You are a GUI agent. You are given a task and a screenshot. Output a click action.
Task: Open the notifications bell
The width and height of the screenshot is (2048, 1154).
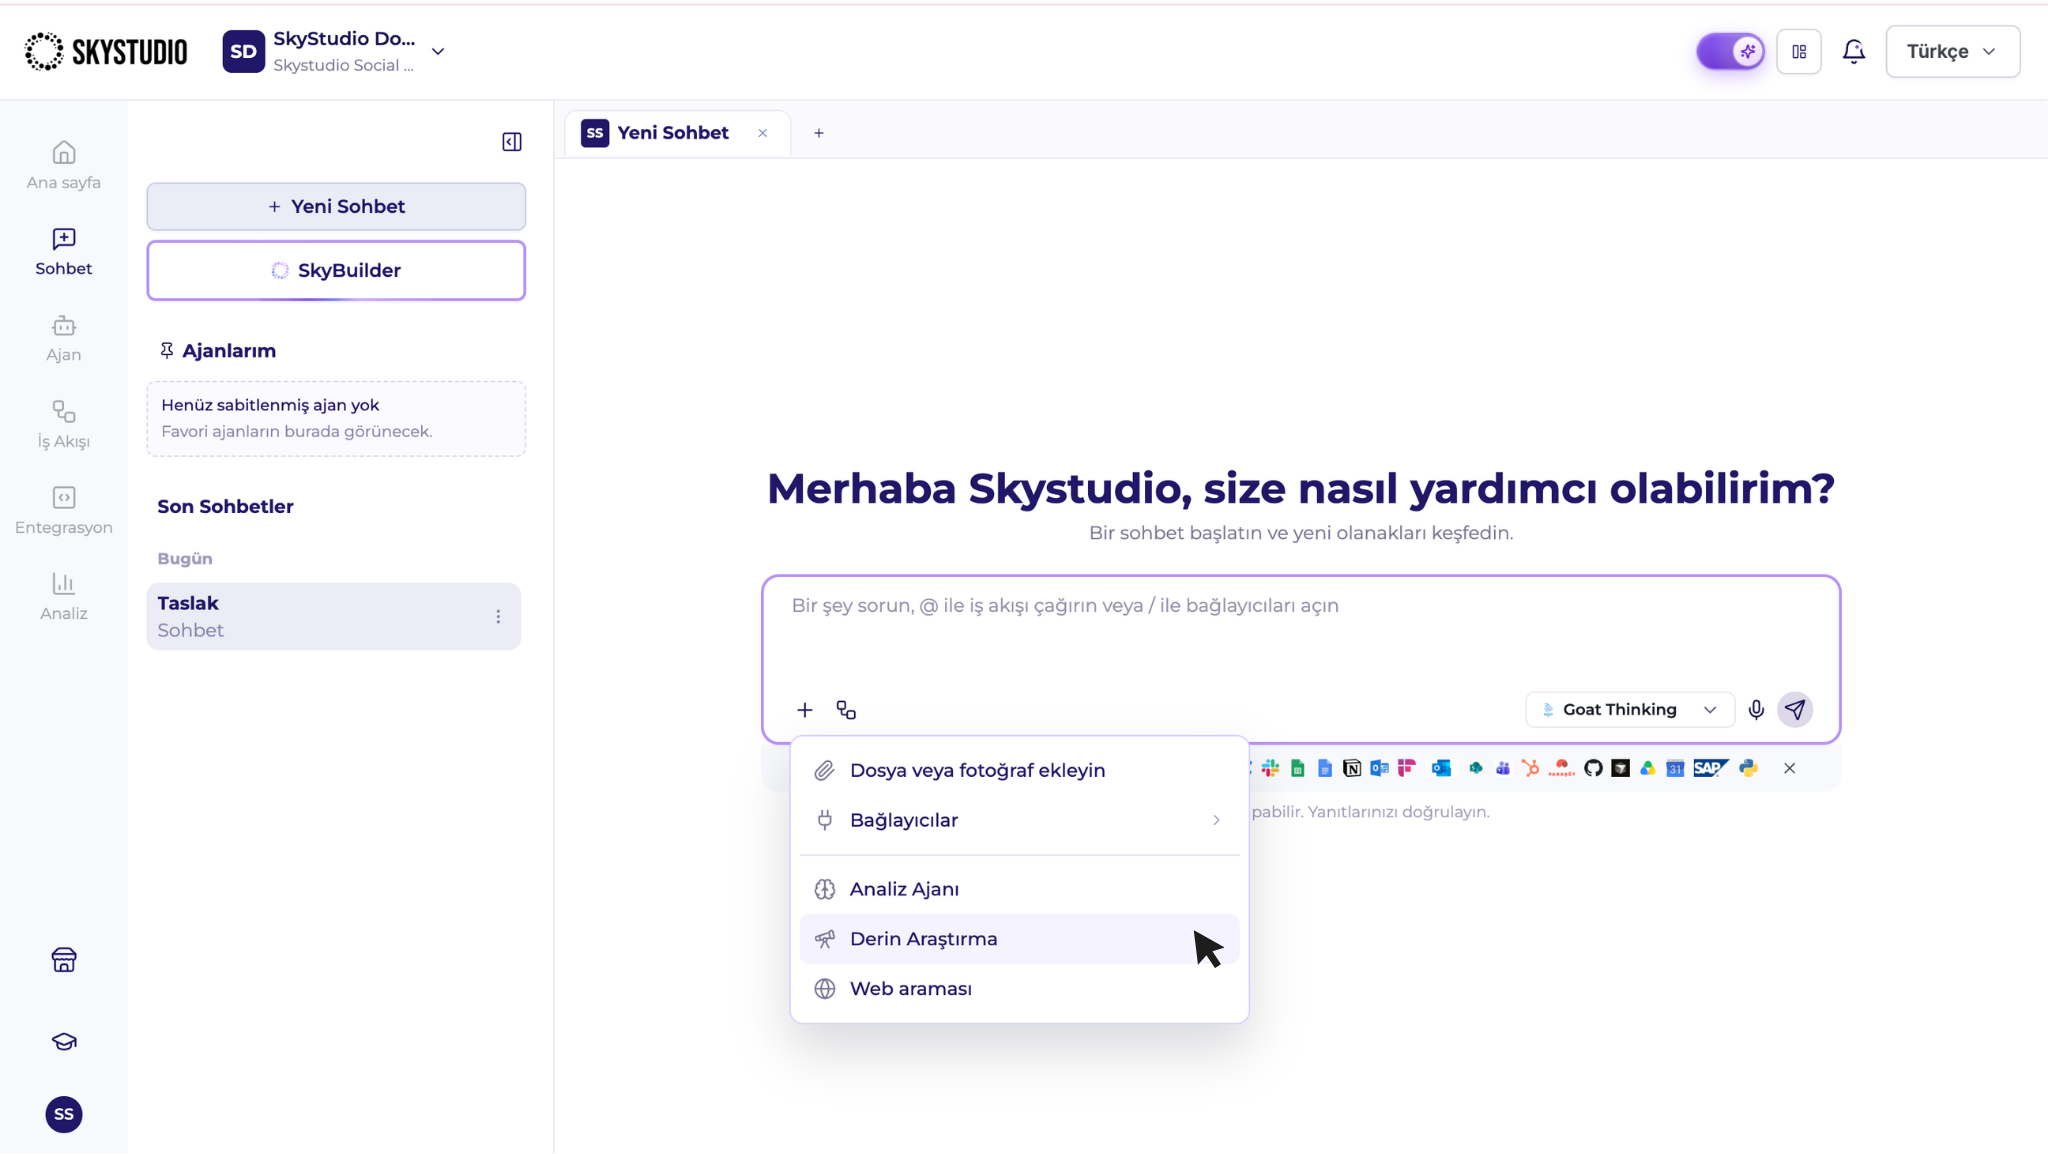1853,51
